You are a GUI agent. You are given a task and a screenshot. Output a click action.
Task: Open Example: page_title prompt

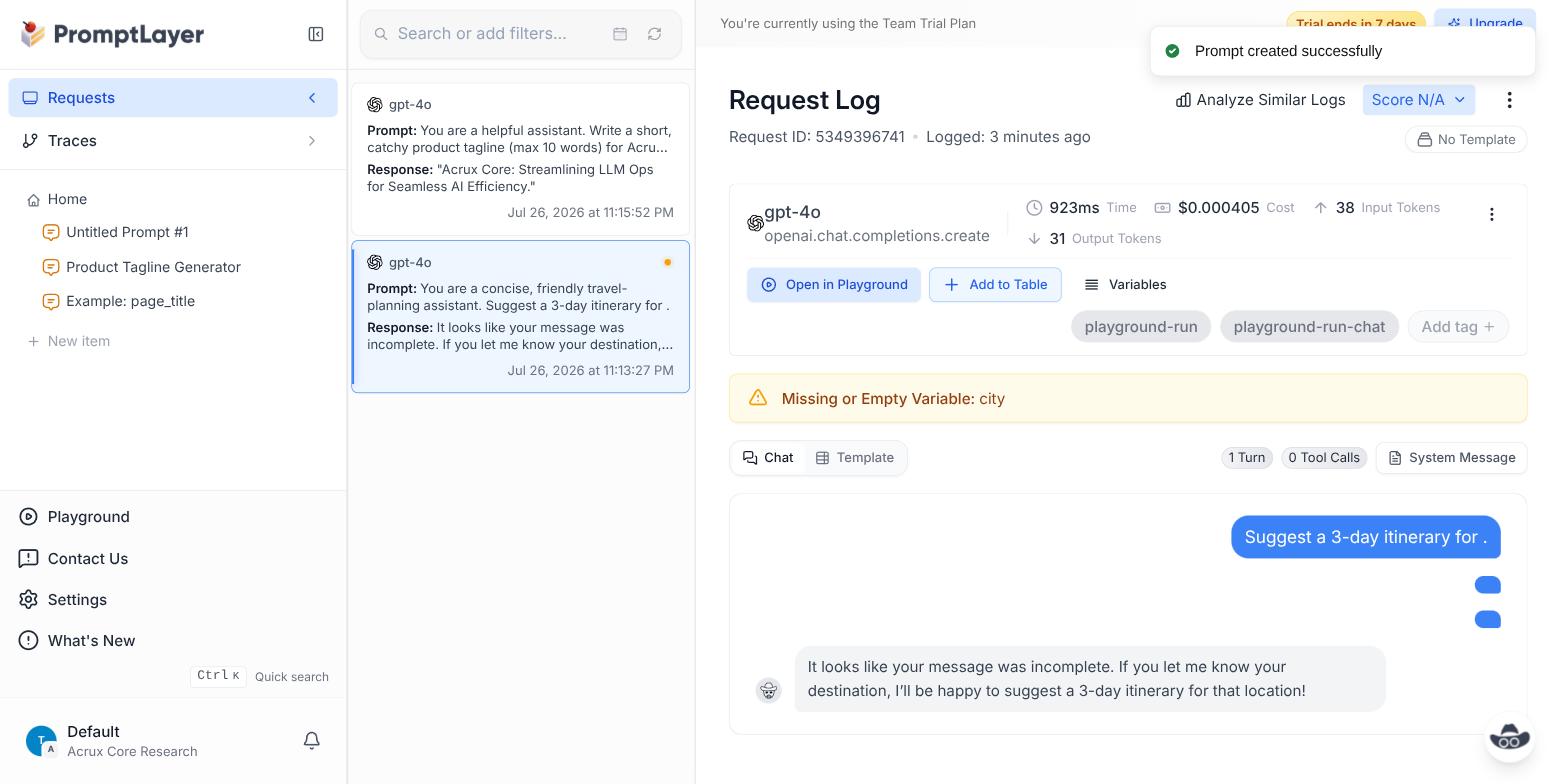130,301
